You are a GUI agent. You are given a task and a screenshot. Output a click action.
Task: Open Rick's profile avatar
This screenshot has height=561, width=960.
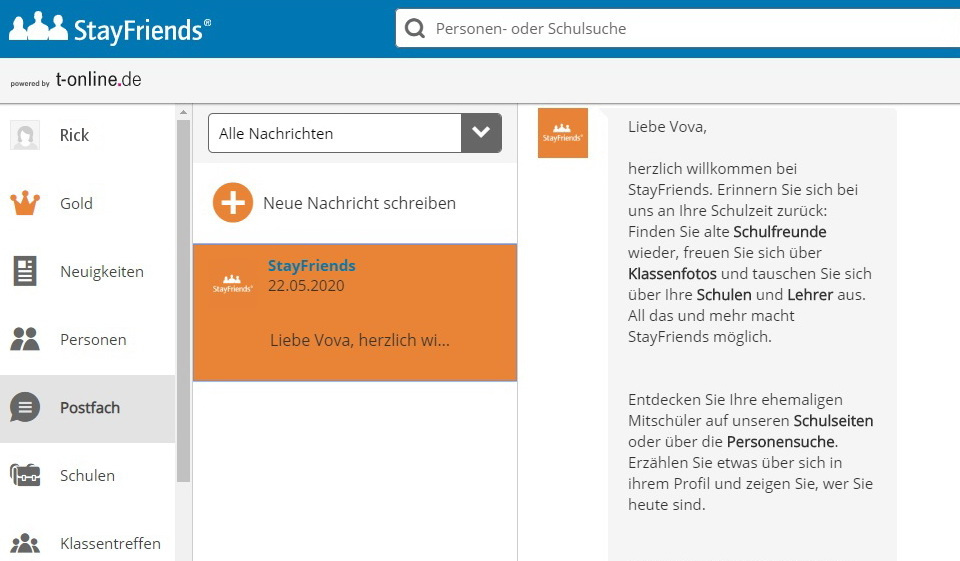(25, 135)
